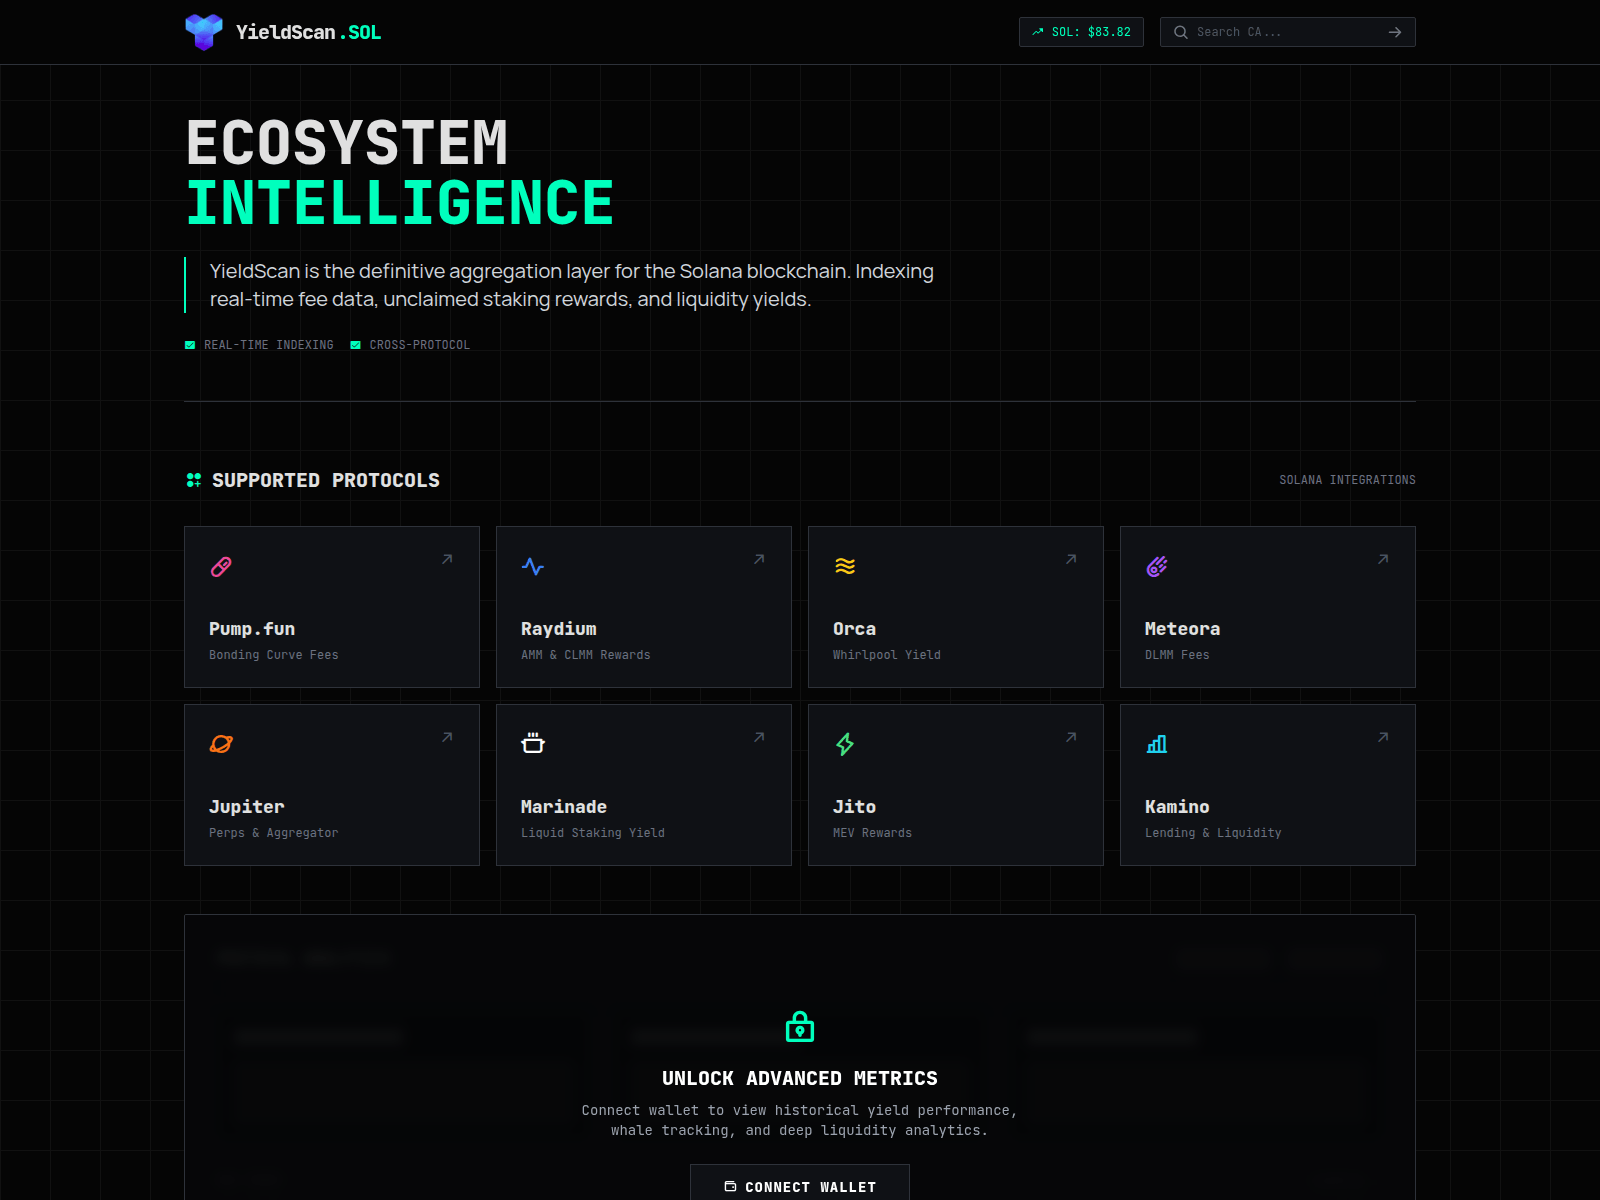Screen dimensions: 1600x1200
Task: Open Jupiter via its arrow icon
Action: 447,737
